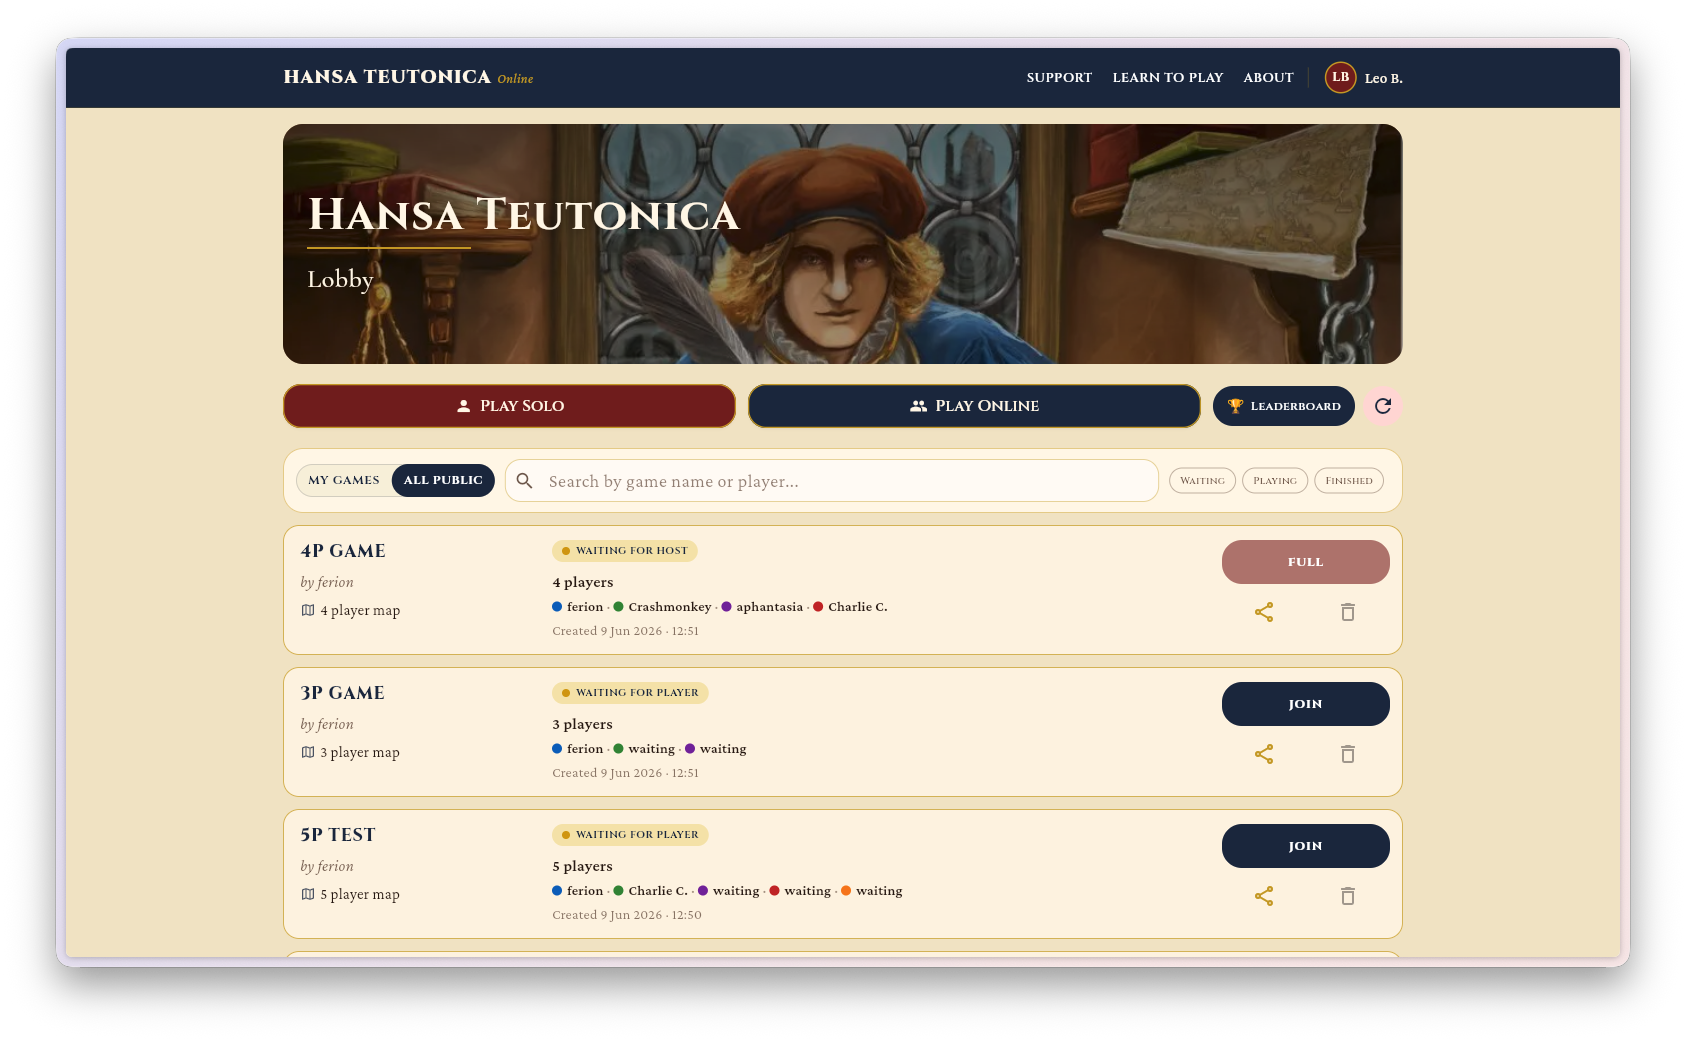Toggle the Playing filter chip
The image size is (1686, 1041).
[1275, 481]
